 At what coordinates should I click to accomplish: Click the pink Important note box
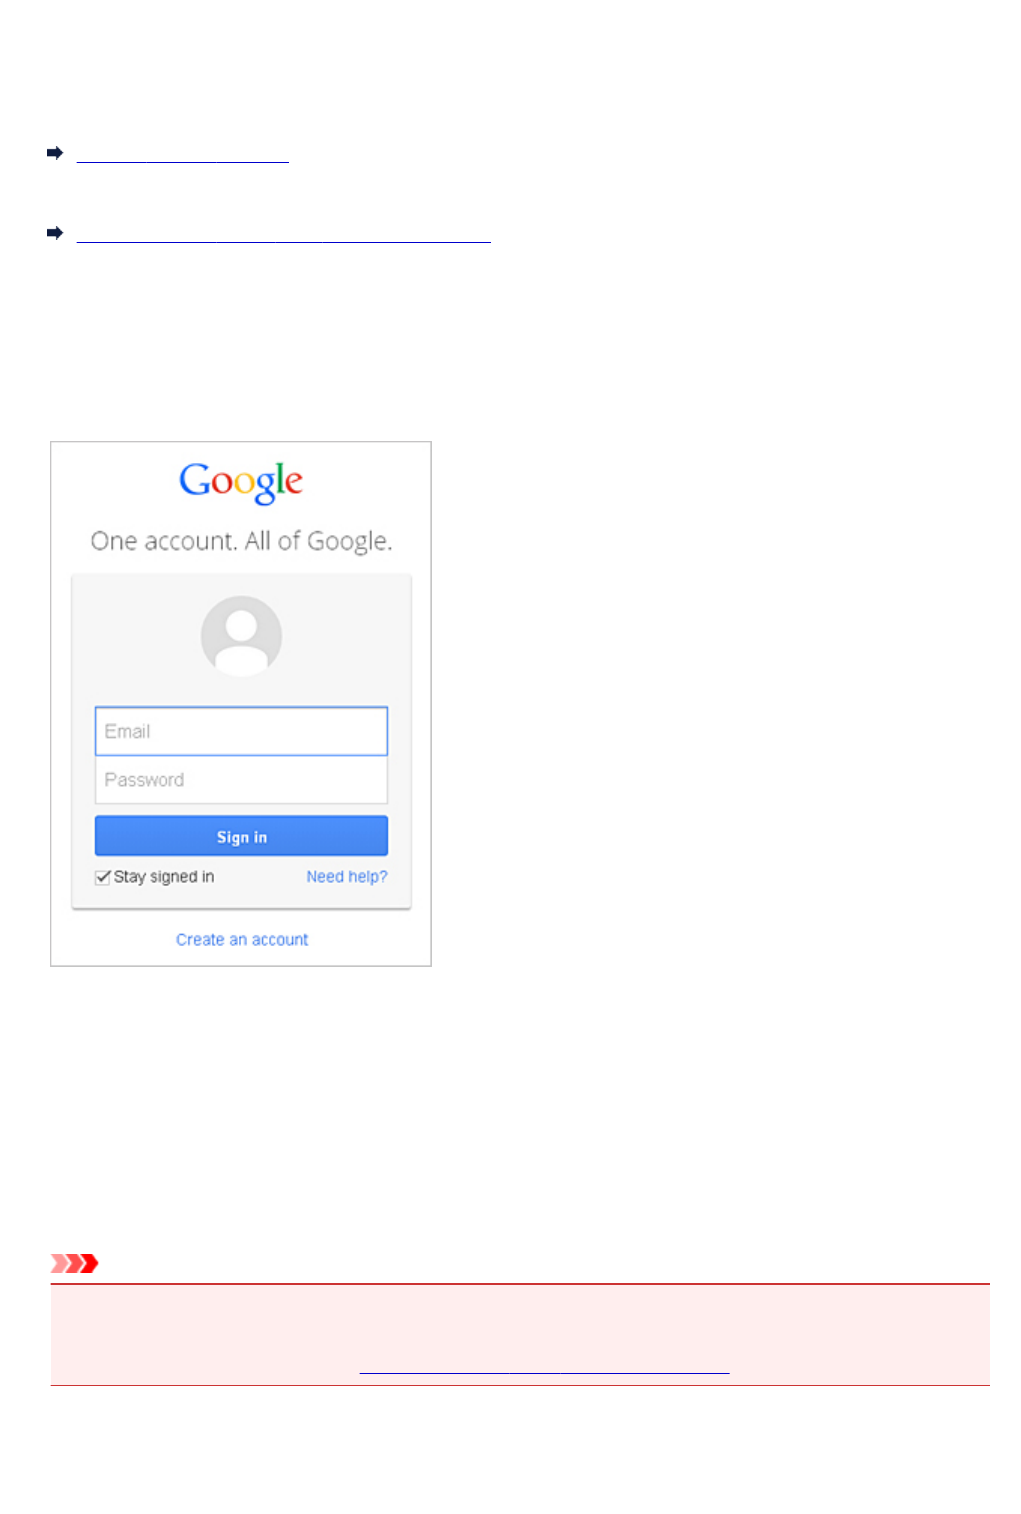(x=520, y=1334)
